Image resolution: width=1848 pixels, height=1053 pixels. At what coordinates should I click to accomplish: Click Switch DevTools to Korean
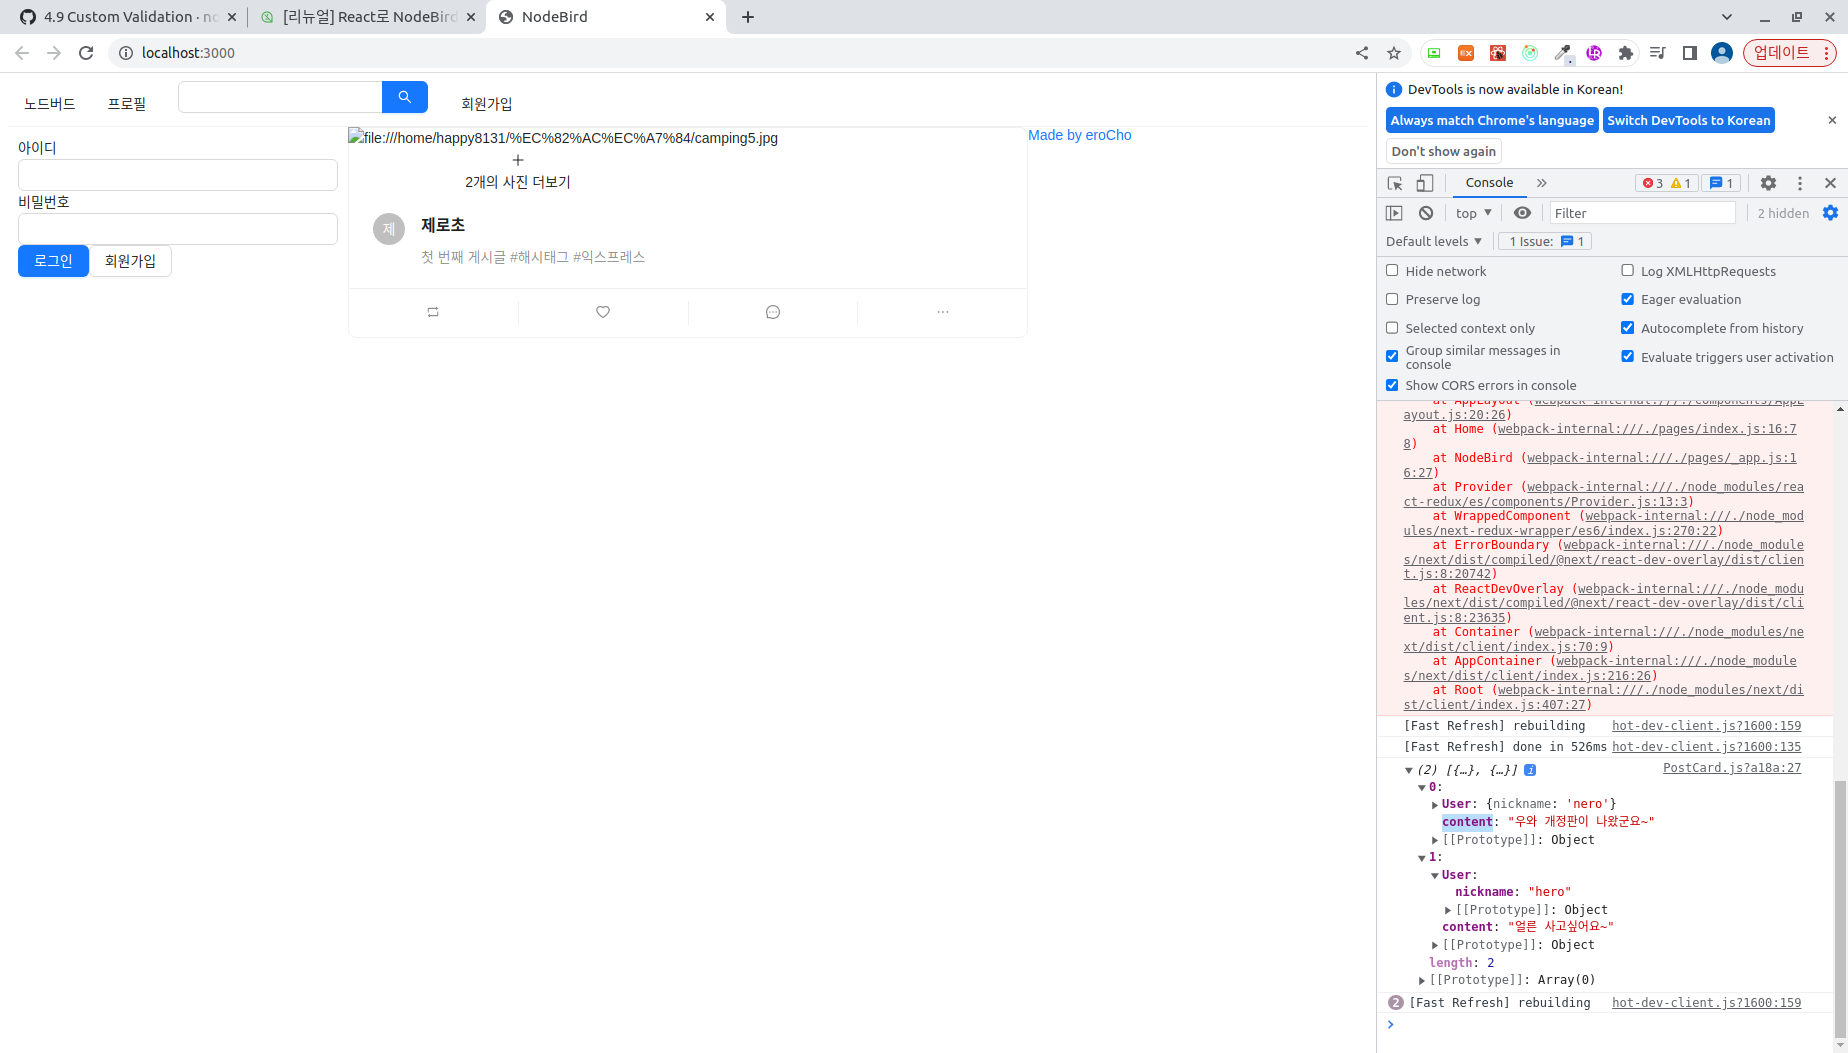(x=1689, y=120)
